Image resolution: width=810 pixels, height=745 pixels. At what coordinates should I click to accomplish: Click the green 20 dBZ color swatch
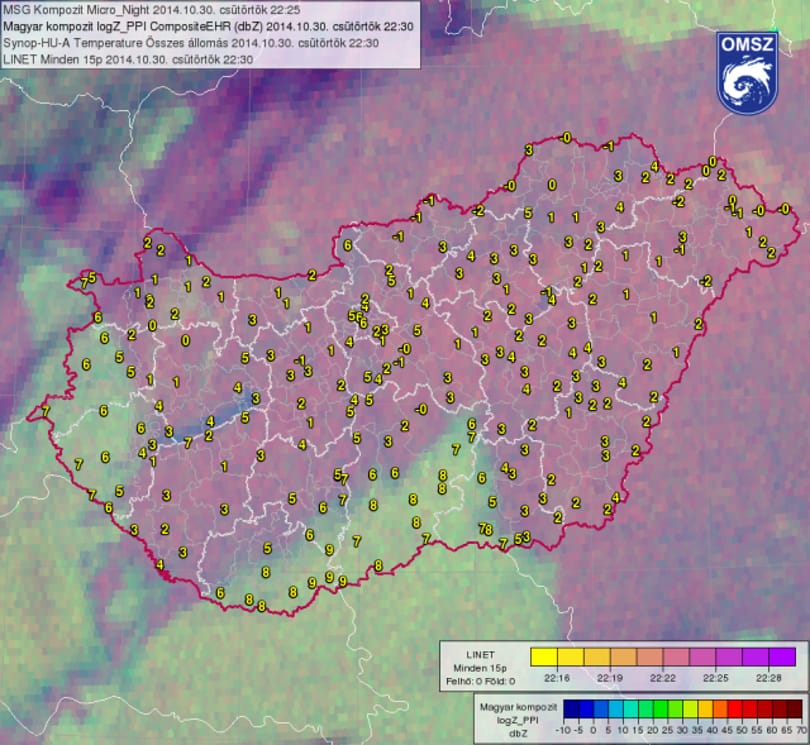coord(660,709)
